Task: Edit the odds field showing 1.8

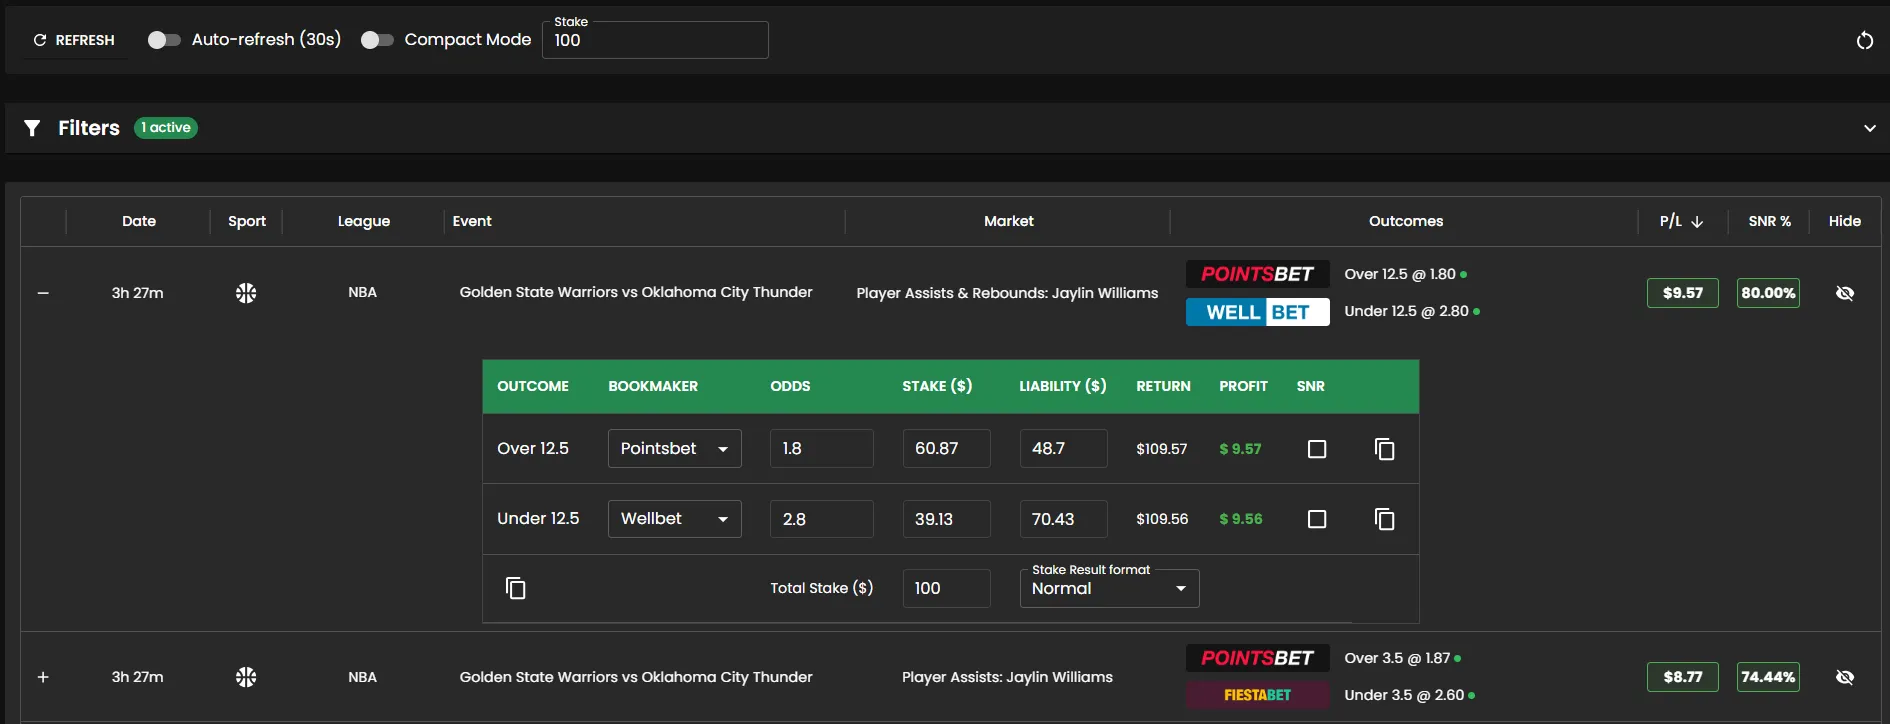Action: pos(822,449)
